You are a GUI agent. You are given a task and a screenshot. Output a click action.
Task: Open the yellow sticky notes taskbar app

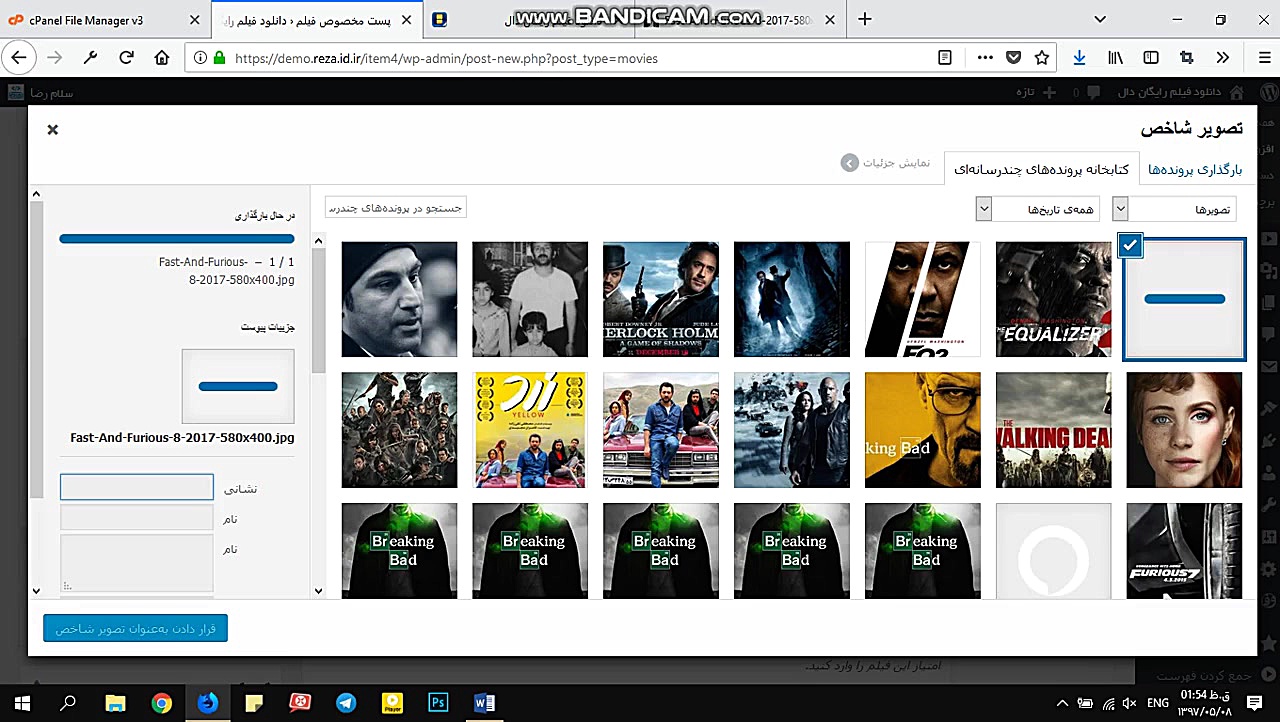(x=254, y=703)
